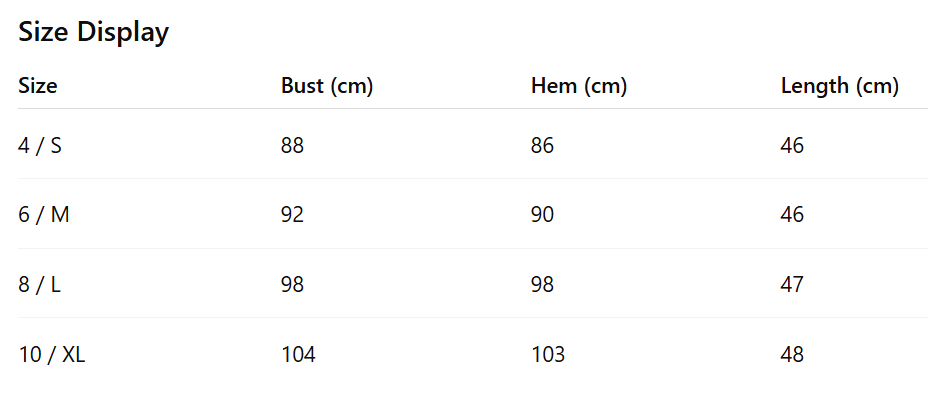Screen dimensions: 928x412
Task: Click bust value 104 for size XL
Action: pyautogui.click(x=298, y=354)
